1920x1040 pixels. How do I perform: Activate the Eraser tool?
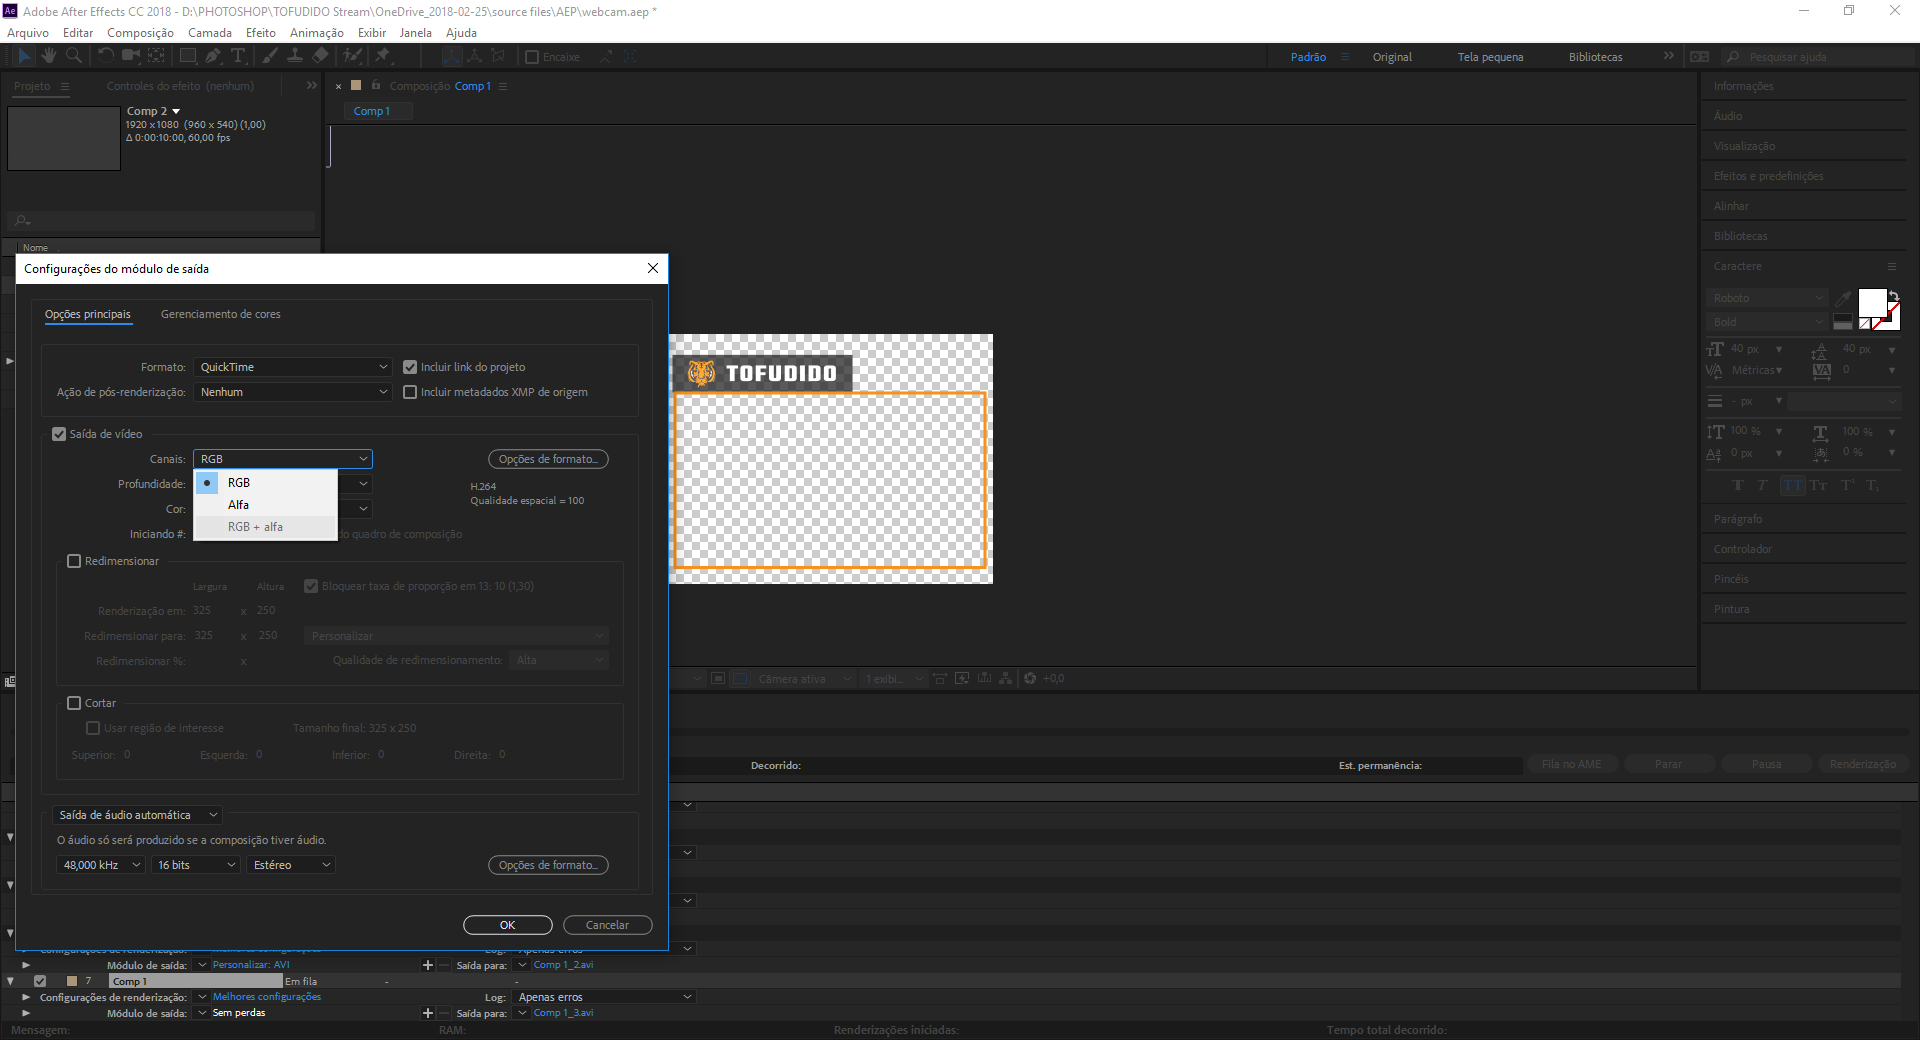[x=320, y=56]
